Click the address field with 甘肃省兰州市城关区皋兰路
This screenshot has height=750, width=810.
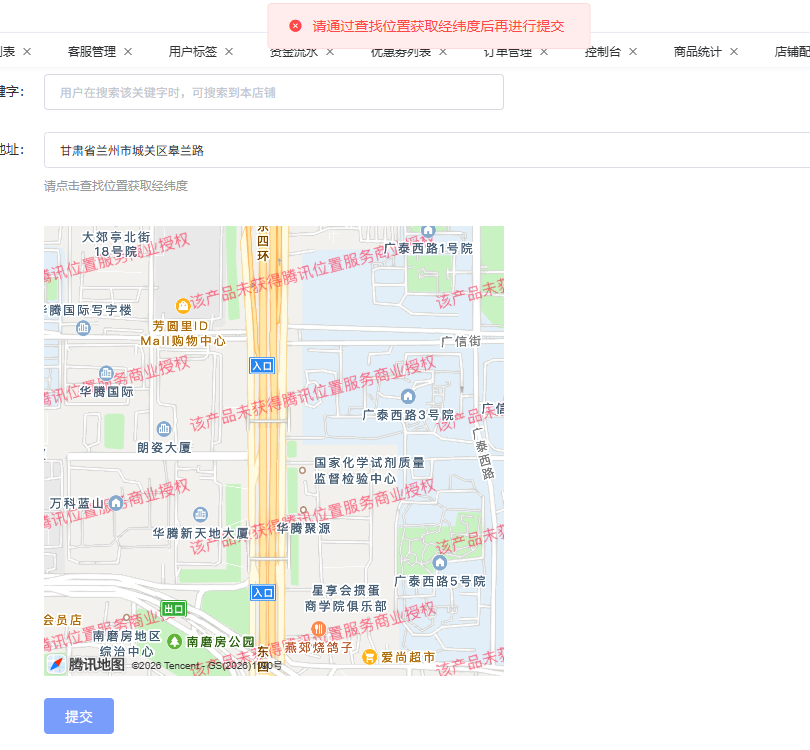pos(427,150)
